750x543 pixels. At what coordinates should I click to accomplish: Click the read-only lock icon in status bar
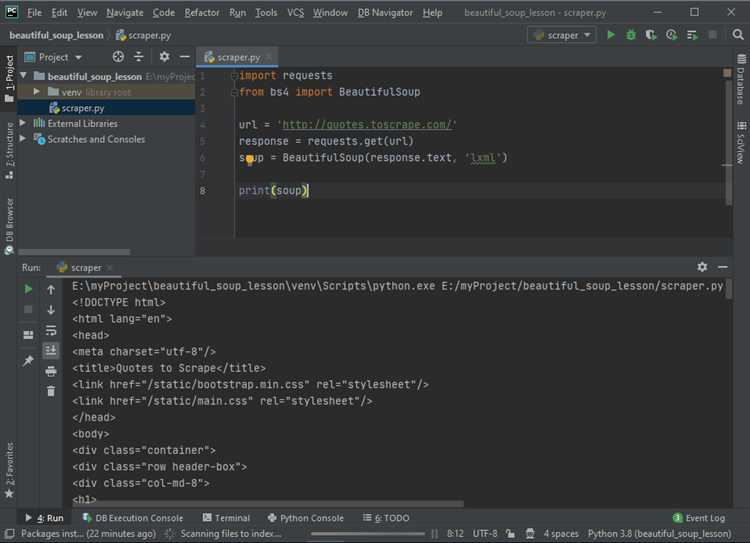coord(510,533)
